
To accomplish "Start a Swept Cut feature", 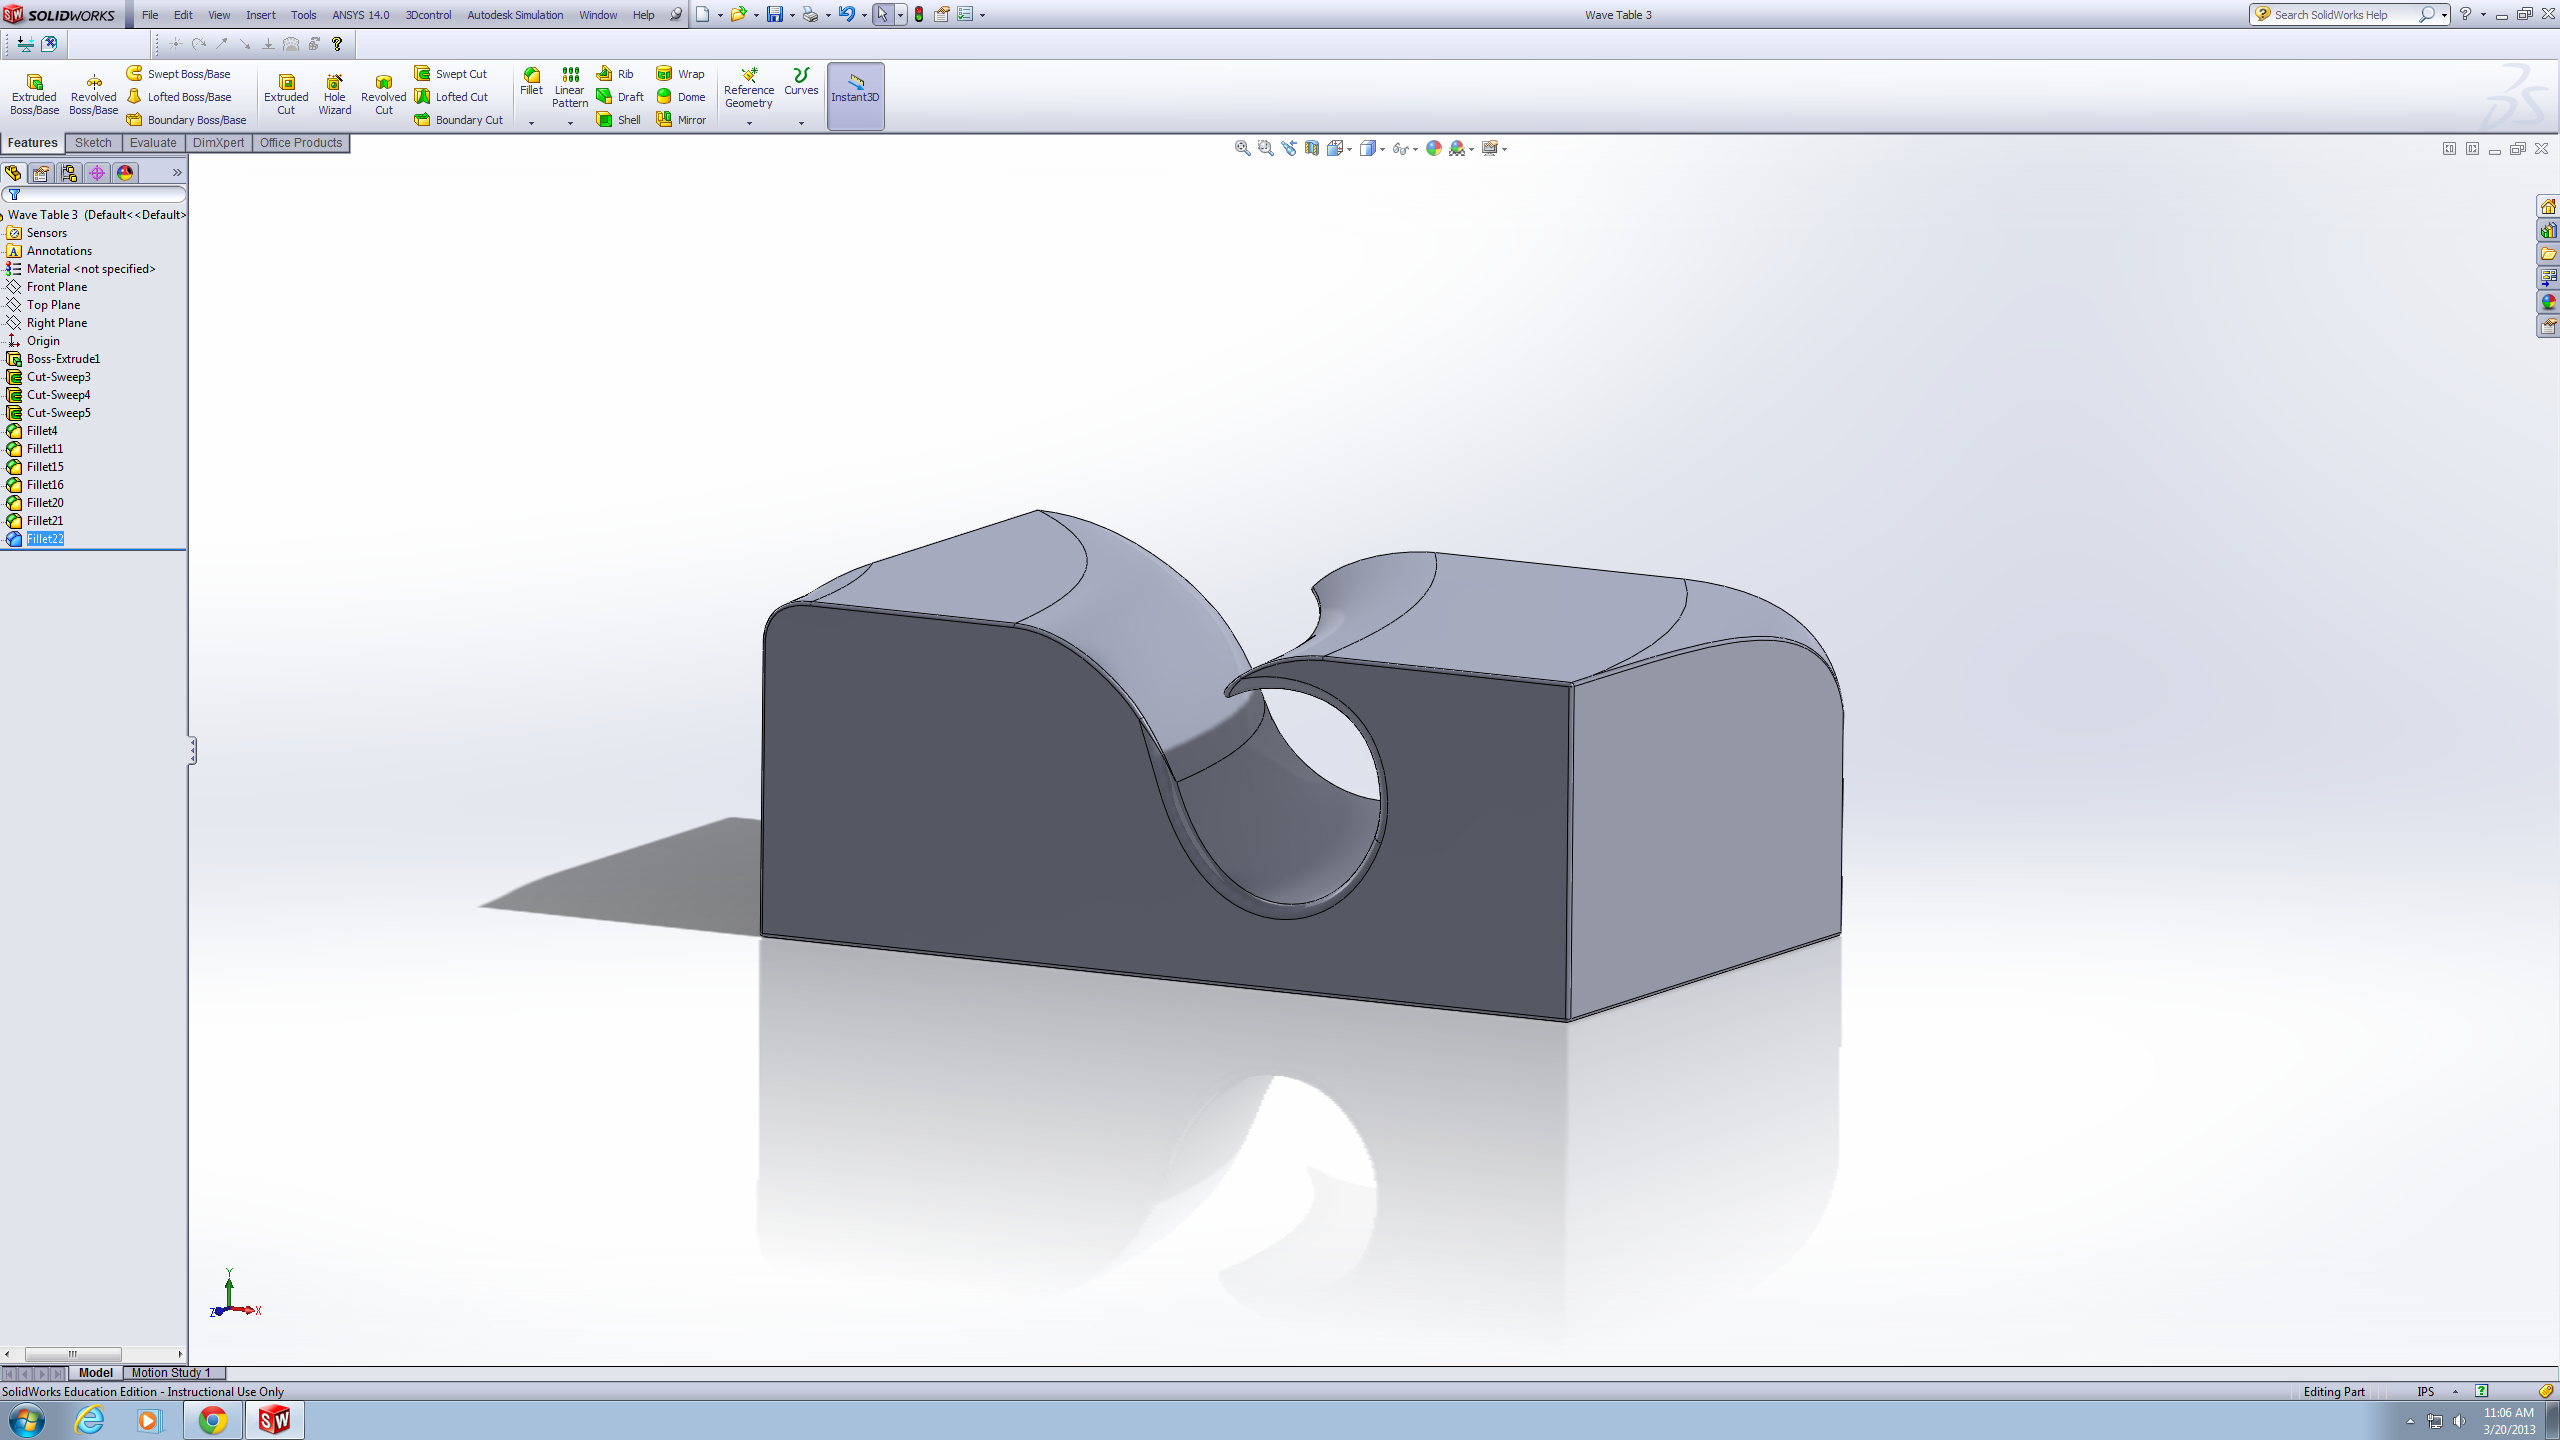I will [x=452, y=73].
